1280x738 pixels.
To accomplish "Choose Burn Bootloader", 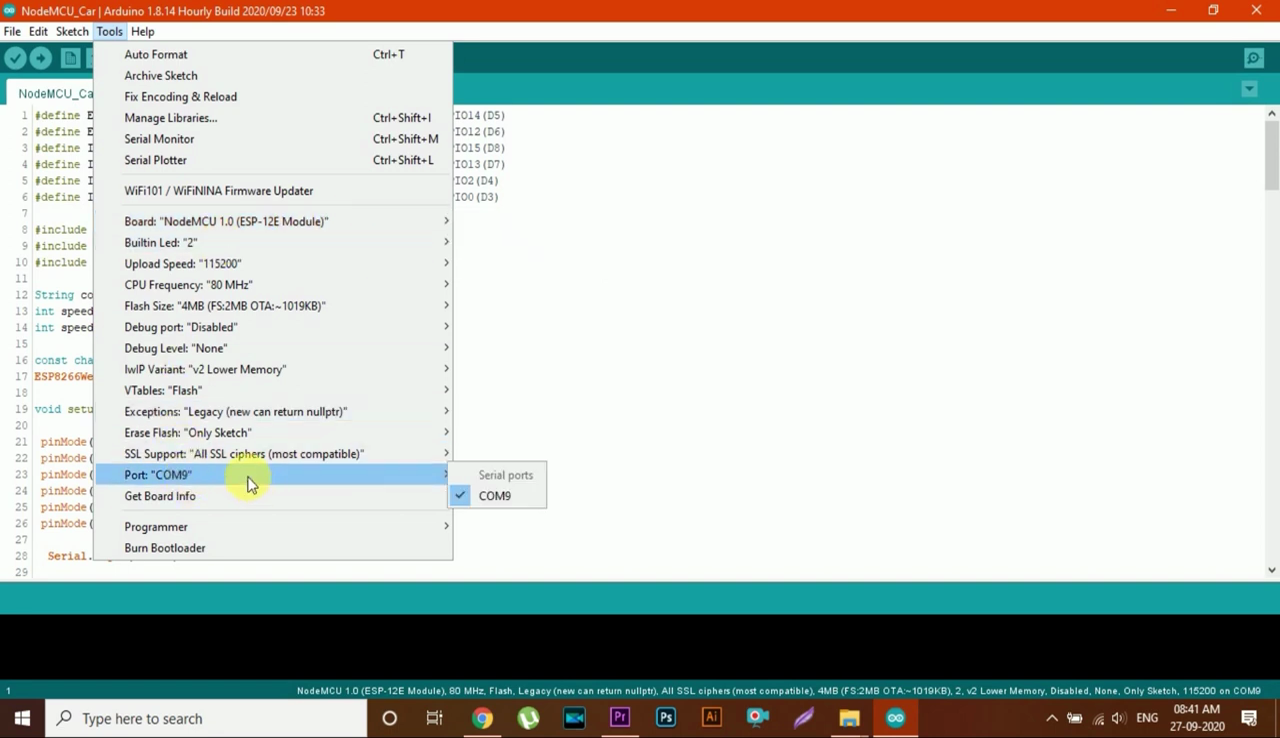I will pos(273,548).
